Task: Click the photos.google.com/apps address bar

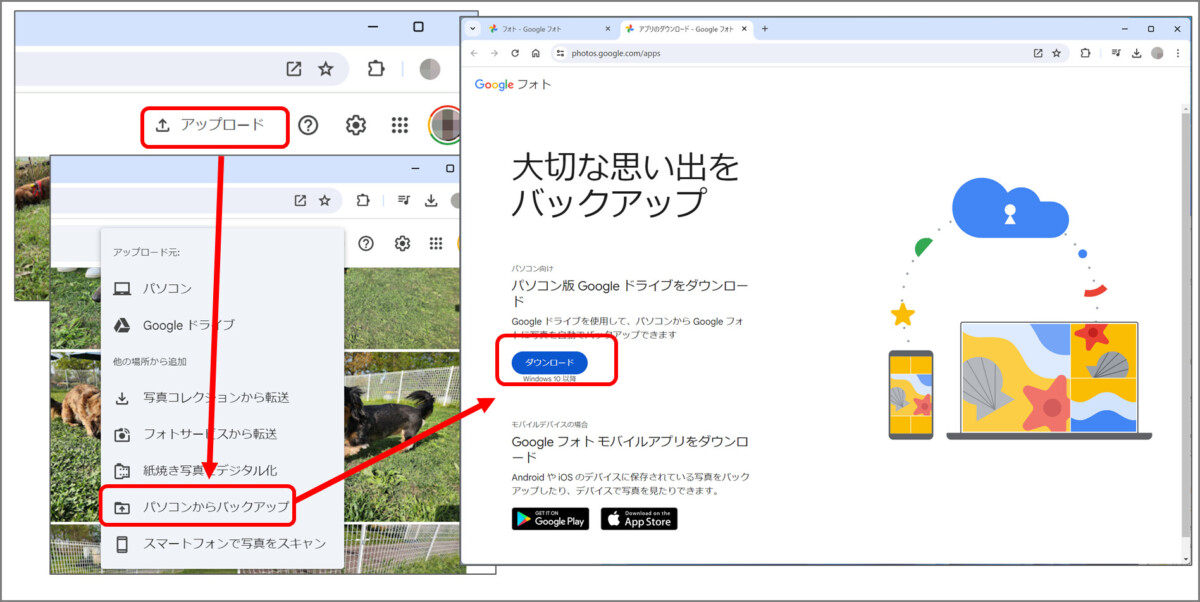Action: 810,53
